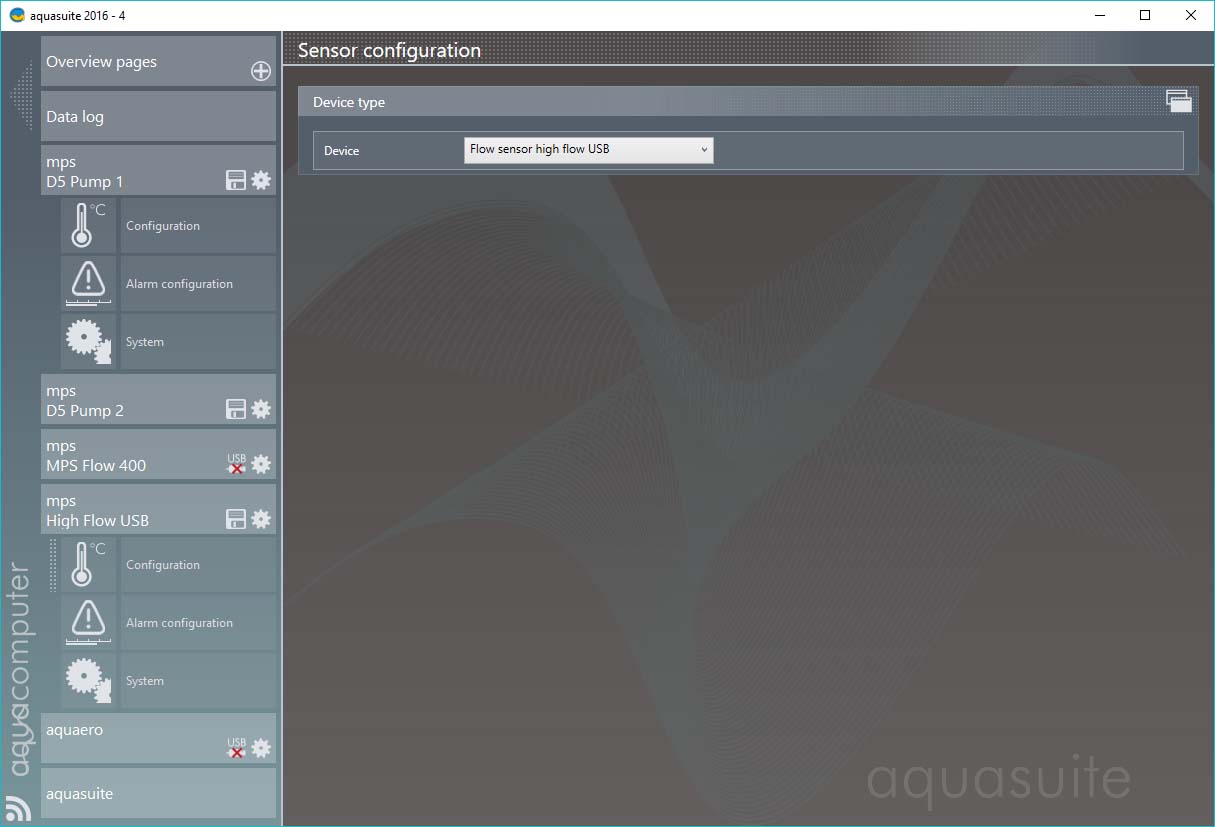This screenshot has width=1215, height=827.
Task: Click the Device type panel window icon
Action: point(1179,100)
